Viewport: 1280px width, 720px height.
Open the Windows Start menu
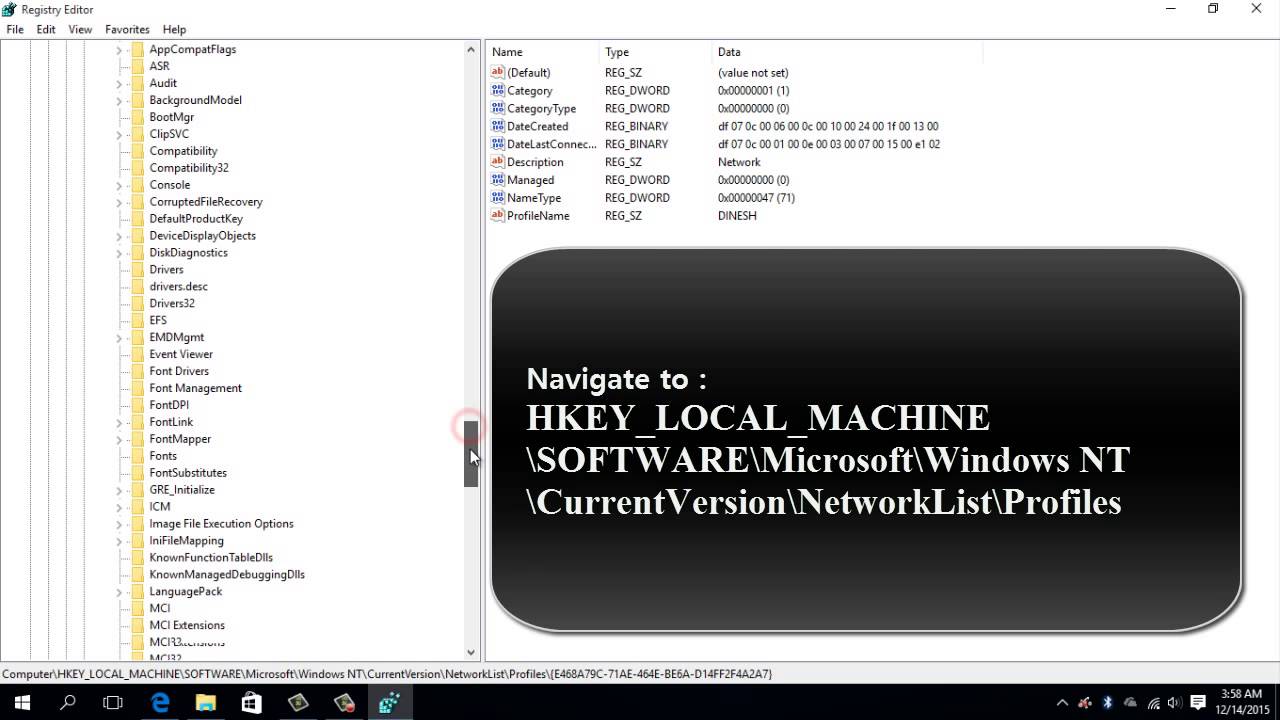(22, 703)
